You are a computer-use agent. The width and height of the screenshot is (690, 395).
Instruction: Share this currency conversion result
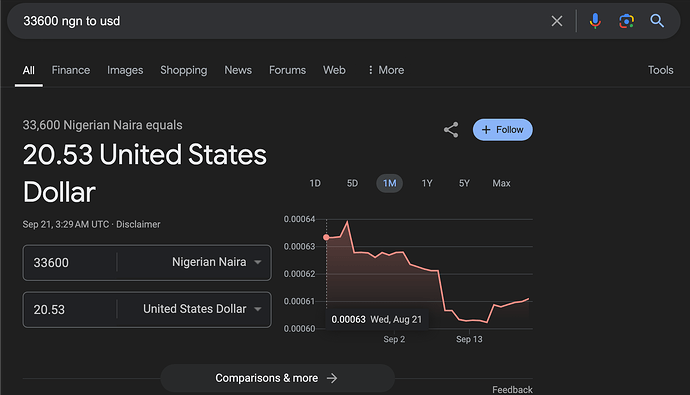[451, 130]
